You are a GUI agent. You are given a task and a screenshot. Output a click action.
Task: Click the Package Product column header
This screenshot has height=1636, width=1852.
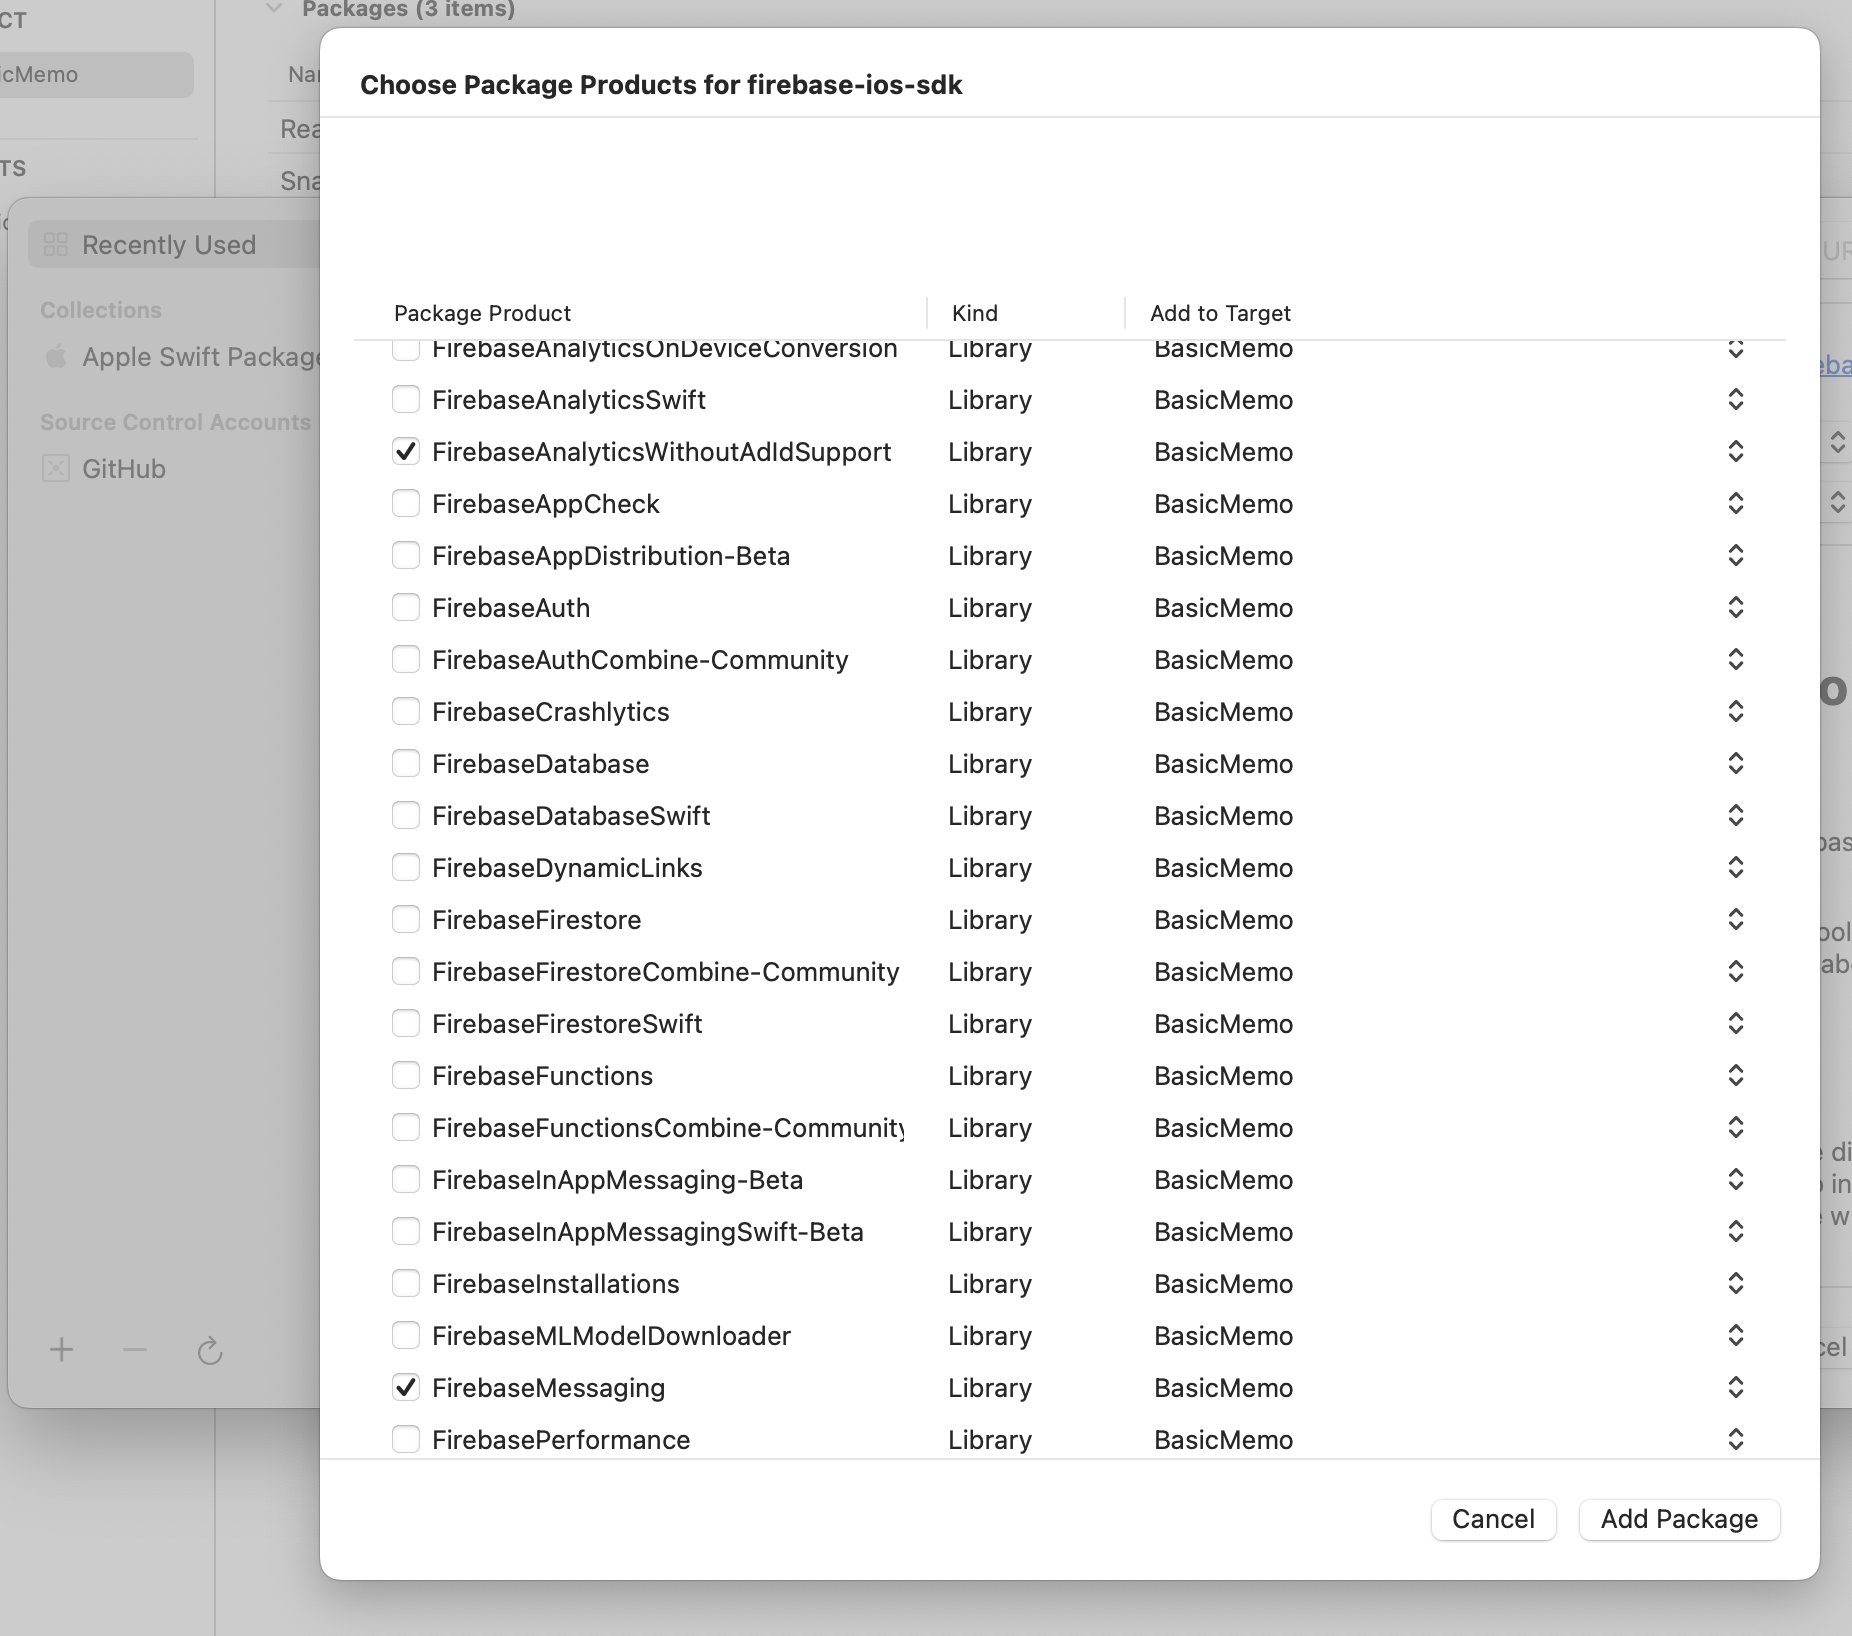coord(482,313)
